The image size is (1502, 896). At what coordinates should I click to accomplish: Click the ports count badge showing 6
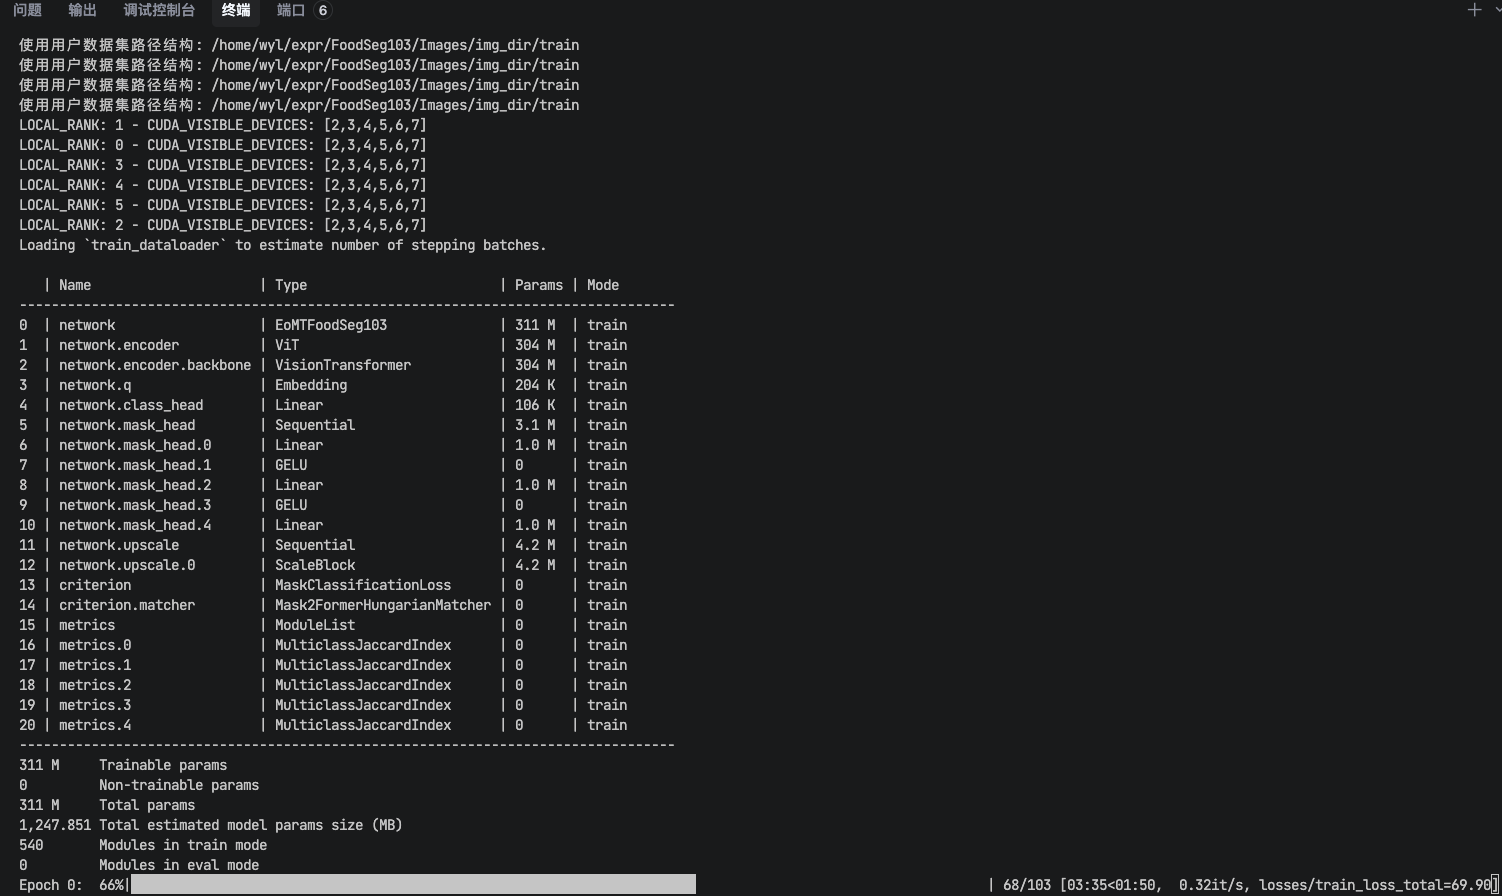[x=322, y=10]
